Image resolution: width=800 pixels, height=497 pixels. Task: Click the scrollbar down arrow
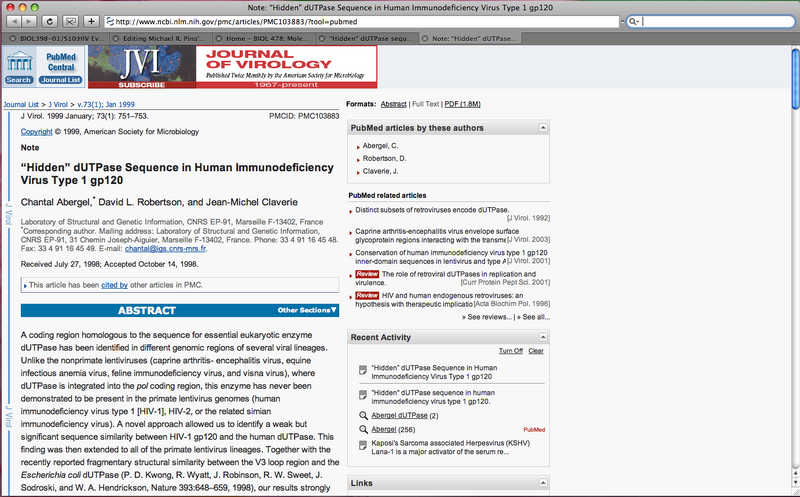(x=795, y=483)
